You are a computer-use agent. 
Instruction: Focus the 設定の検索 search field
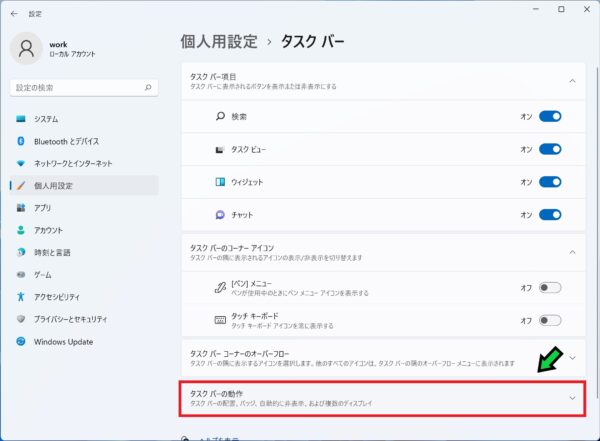(x=84, y=88)
